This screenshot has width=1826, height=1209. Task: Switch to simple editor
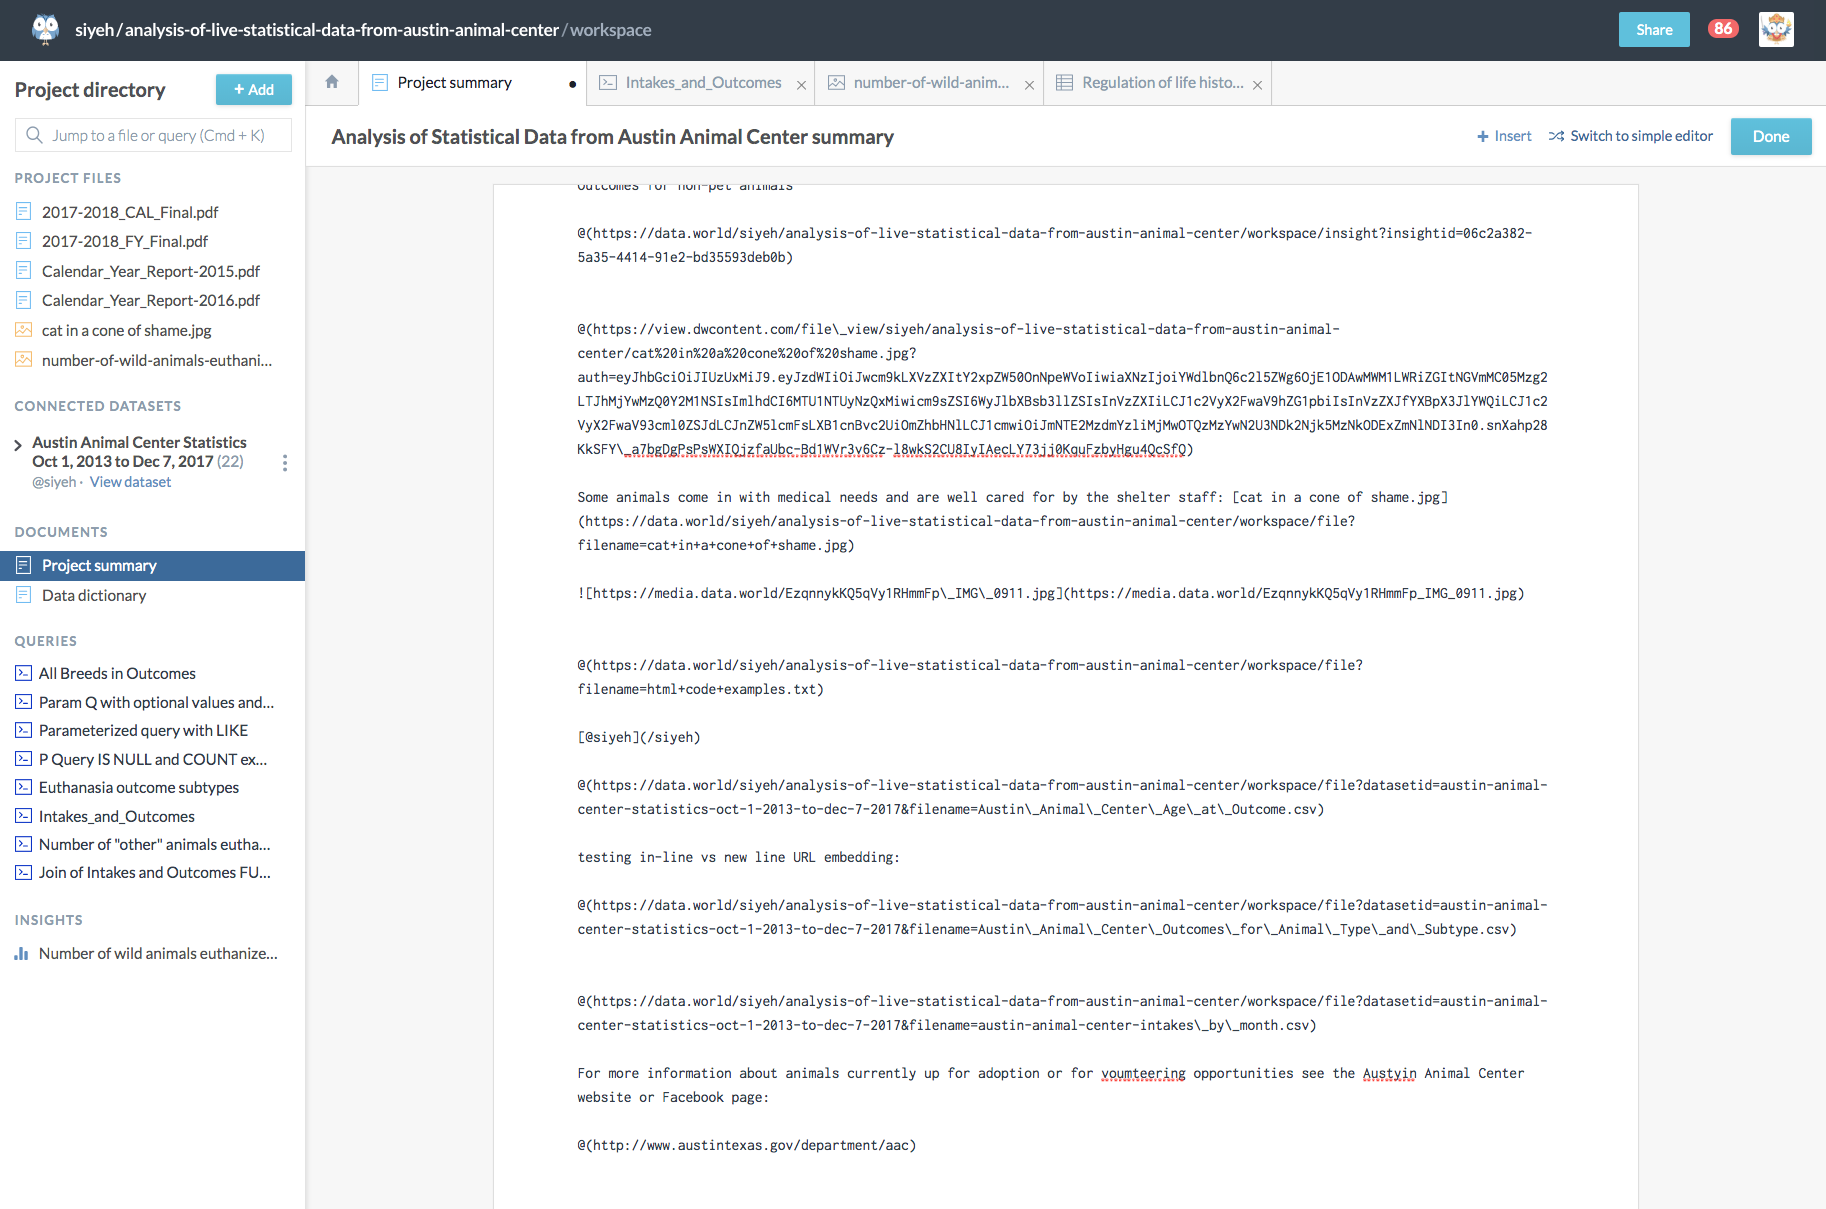[1631, 136]
